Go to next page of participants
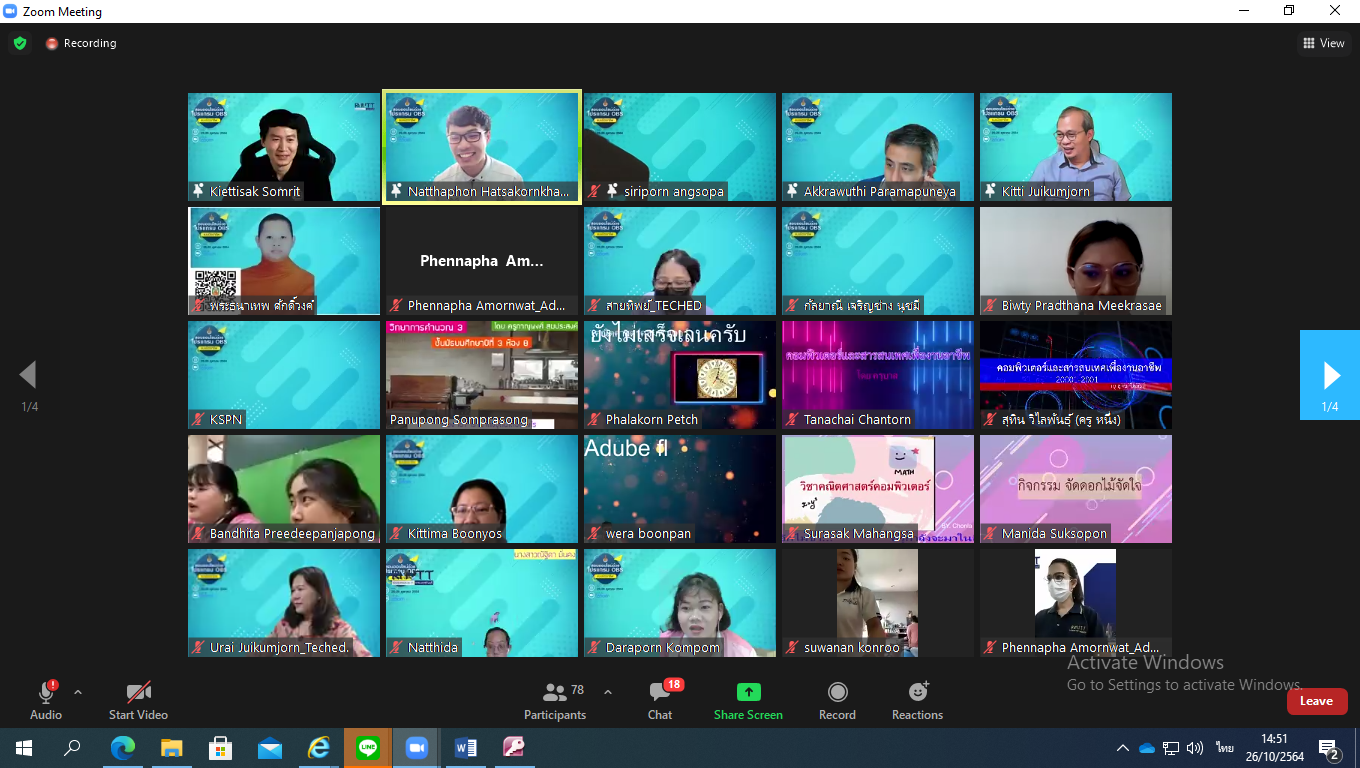The height and width of the screenshot is (768, 1360). click(1330, 375)
